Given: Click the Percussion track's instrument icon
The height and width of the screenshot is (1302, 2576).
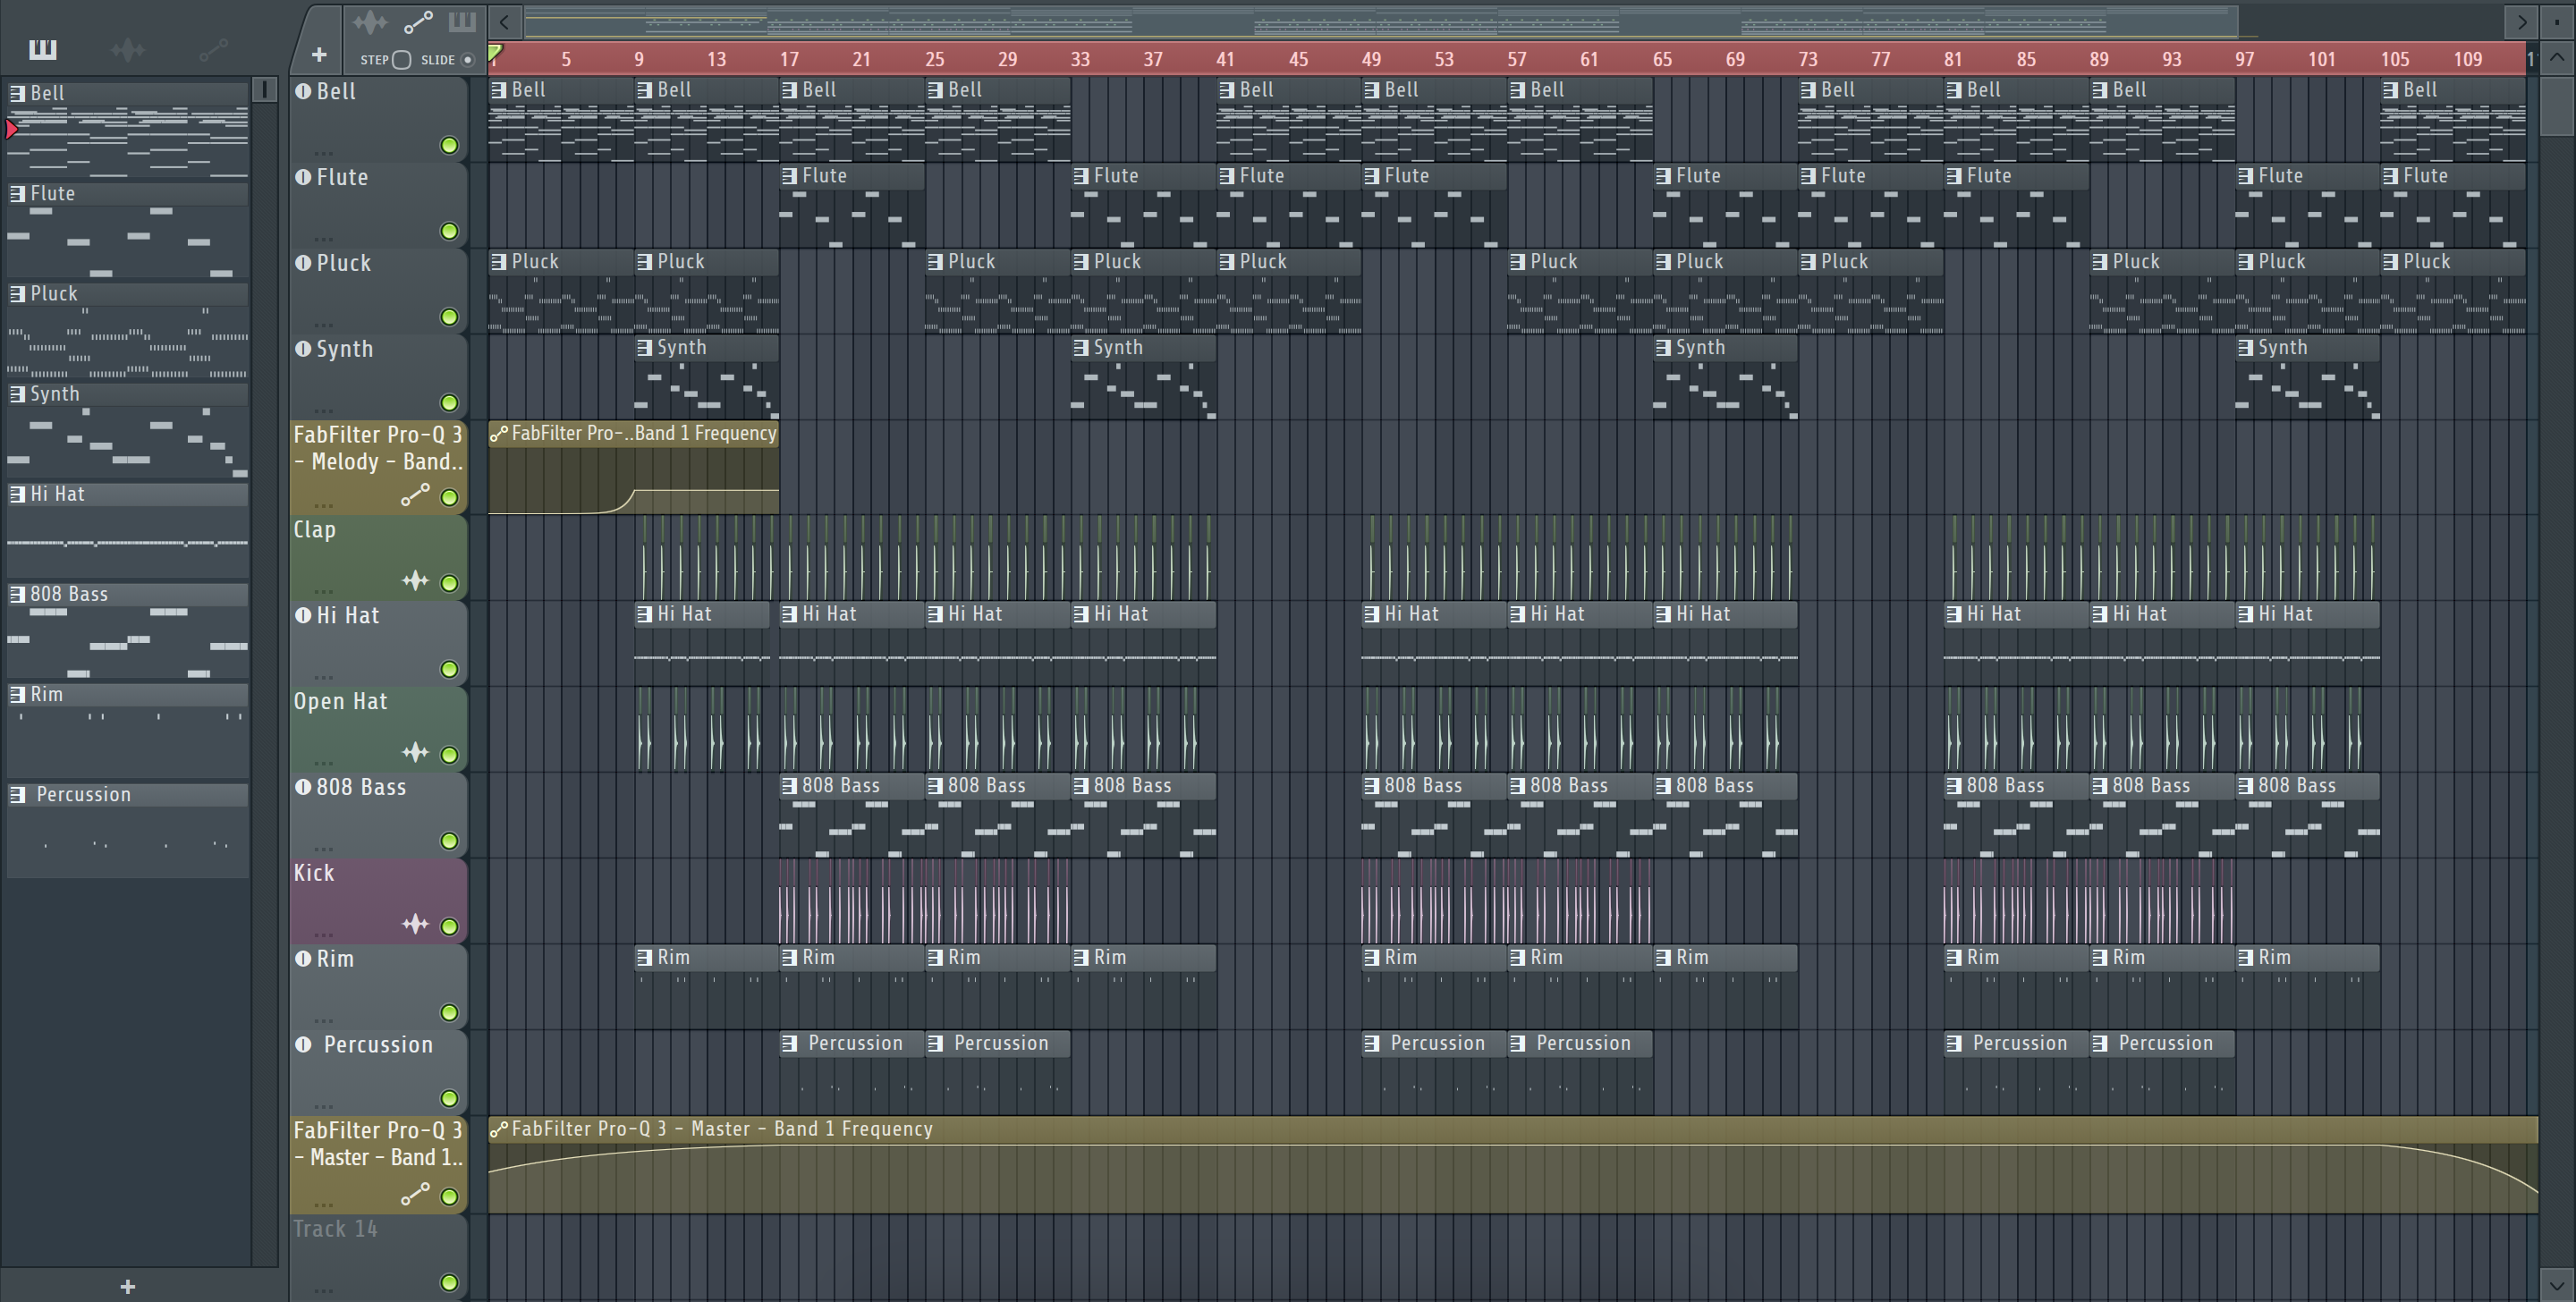Looking at the screenshot, I should tap(303, 1045).
